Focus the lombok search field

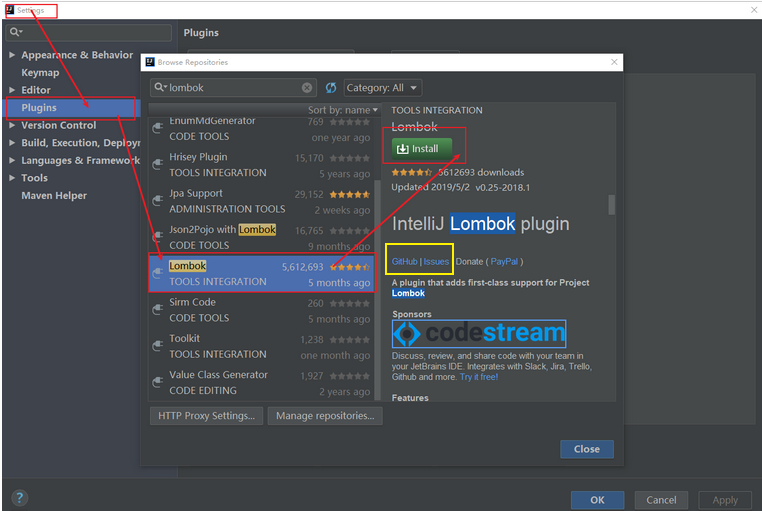(233, 88)
